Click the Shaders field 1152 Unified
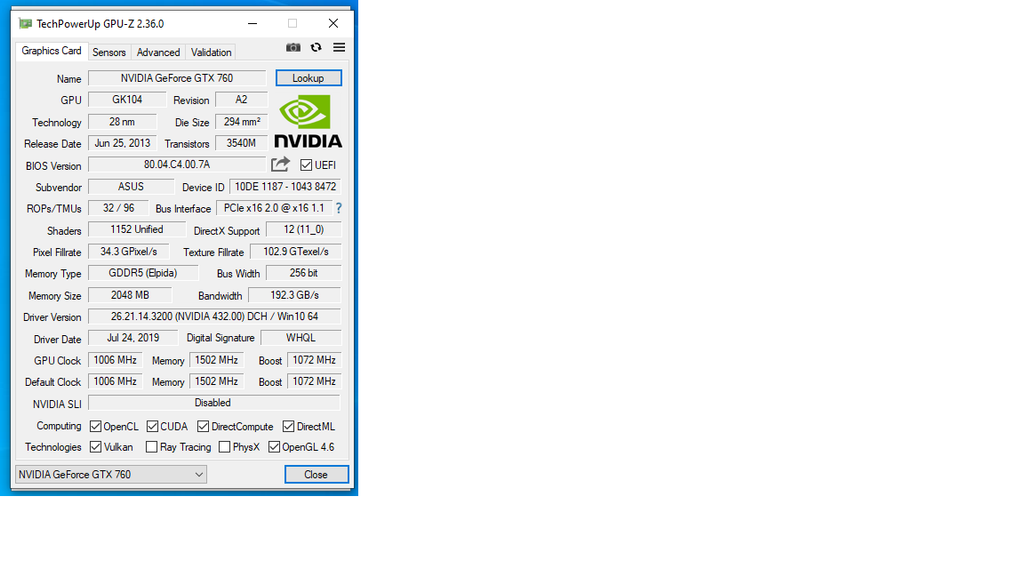 [136, 230]
